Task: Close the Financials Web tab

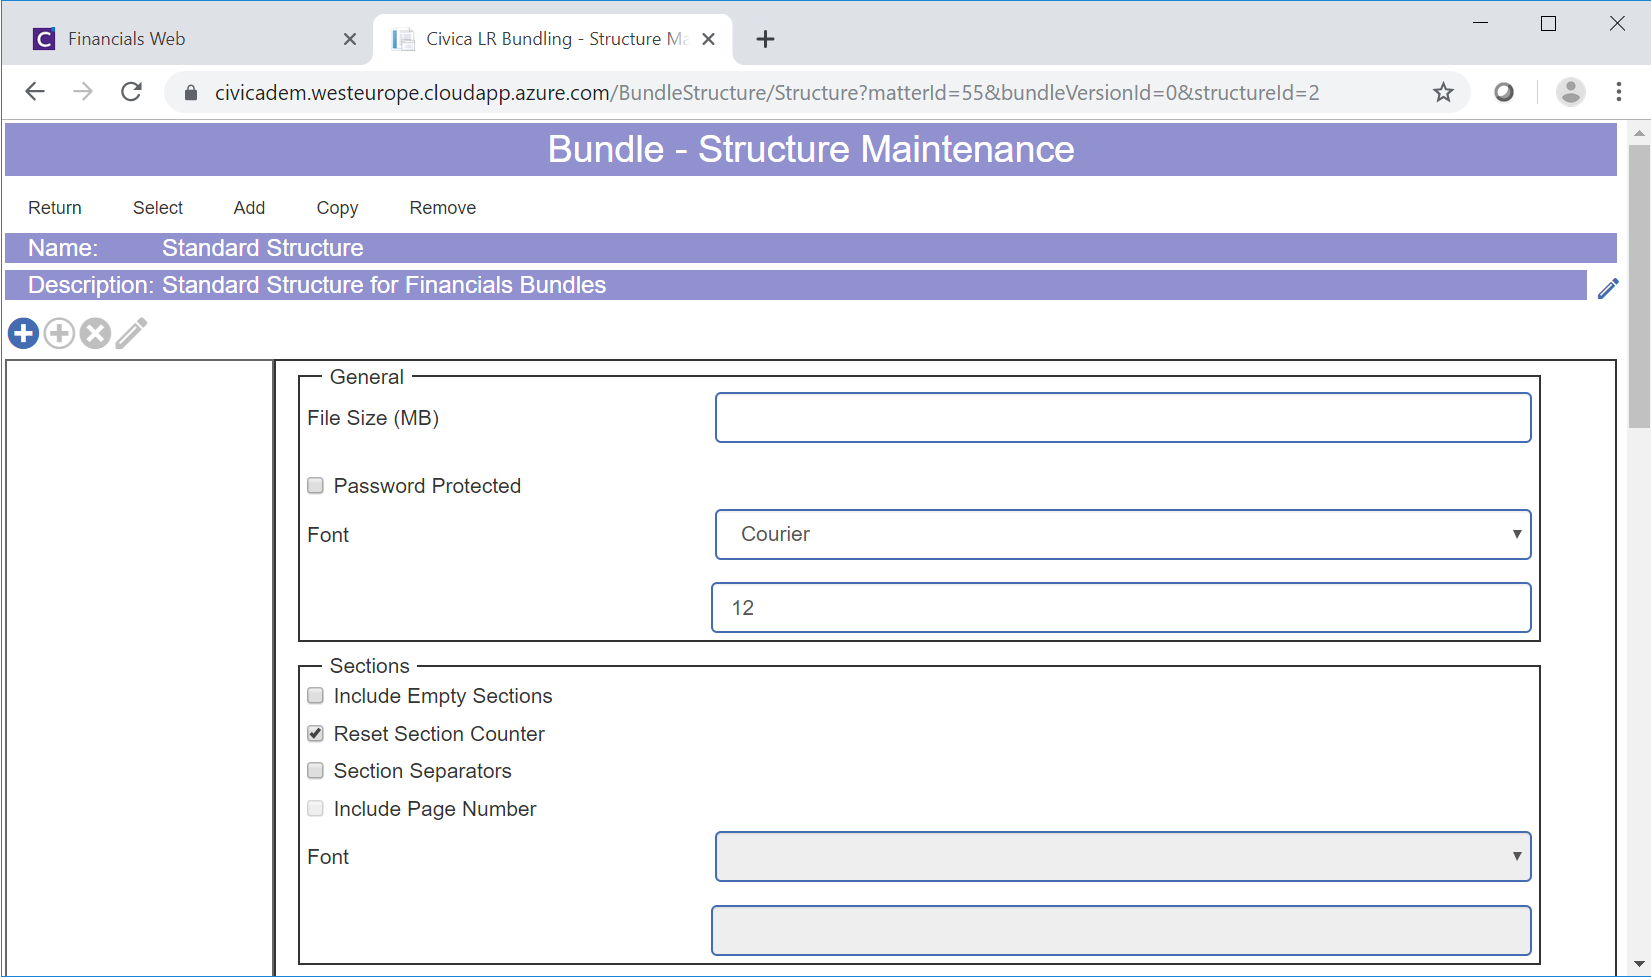Action: [350, 39]
